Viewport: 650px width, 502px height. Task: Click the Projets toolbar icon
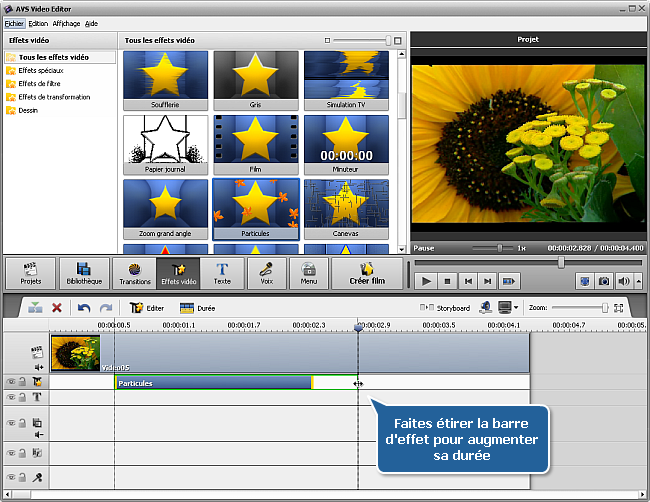tap(31, 274)
